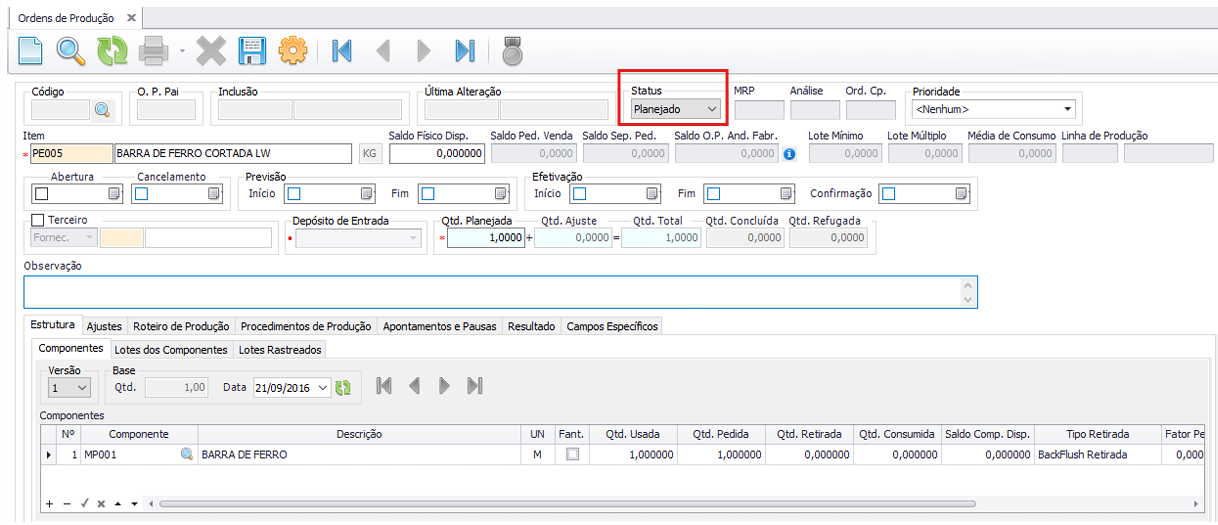The width and height of the screenshot is (1218, 525).
Task: Click the printer icon in toolbar
Action: [153, 50]
